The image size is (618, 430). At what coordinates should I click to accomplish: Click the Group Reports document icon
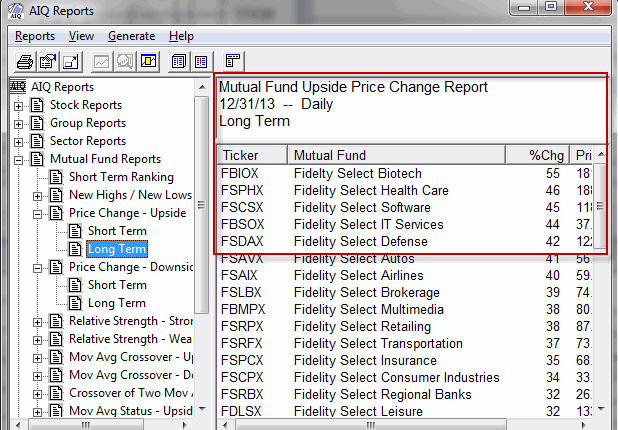click(37, 123)
